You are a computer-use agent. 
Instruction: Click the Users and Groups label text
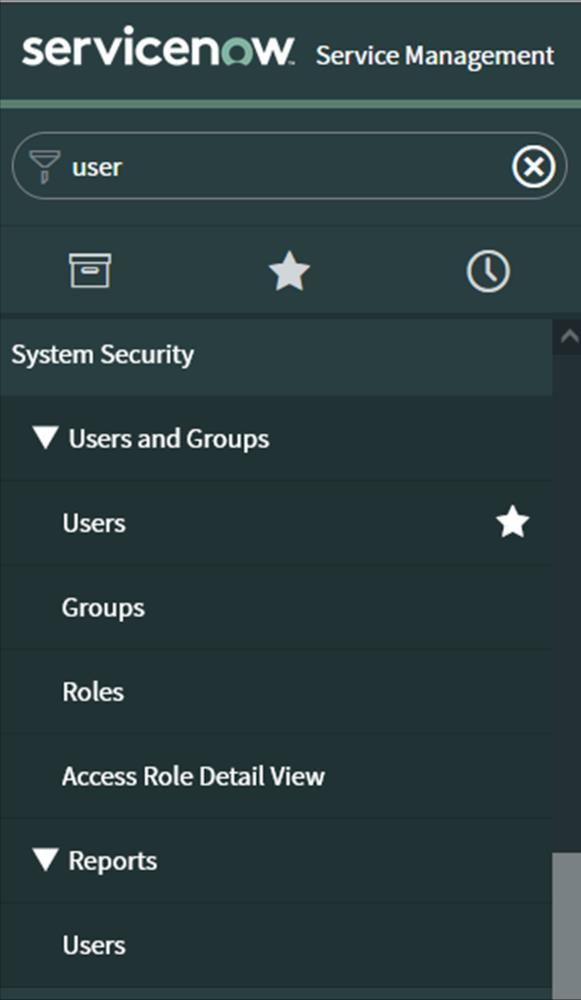(169, 439)
